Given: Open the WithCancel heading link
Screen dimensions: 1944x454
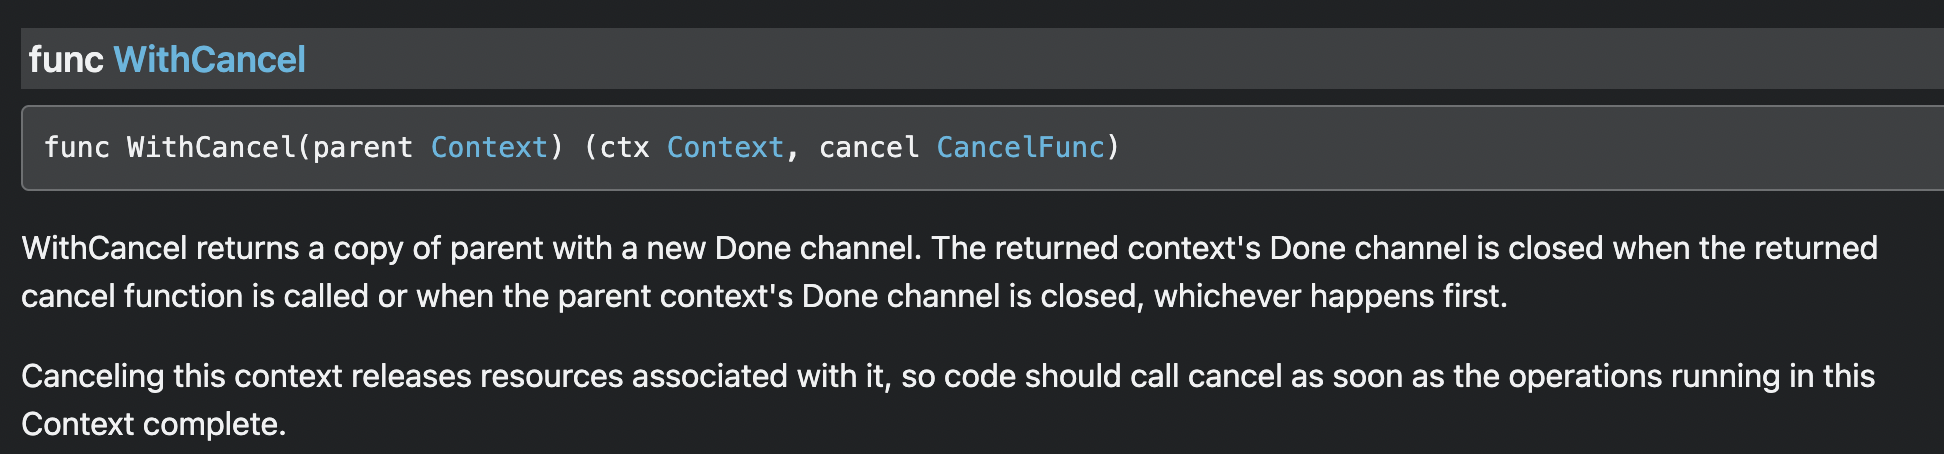Looking at the screenshot, I should (x=209, y=59).
